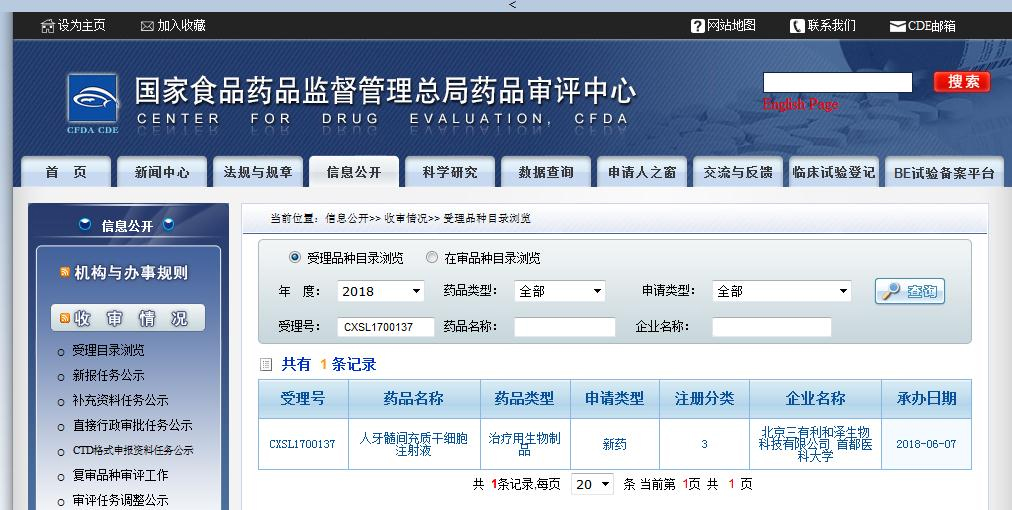
Task: Switch to the 信息公开 tab
Action: click(354, 172)
